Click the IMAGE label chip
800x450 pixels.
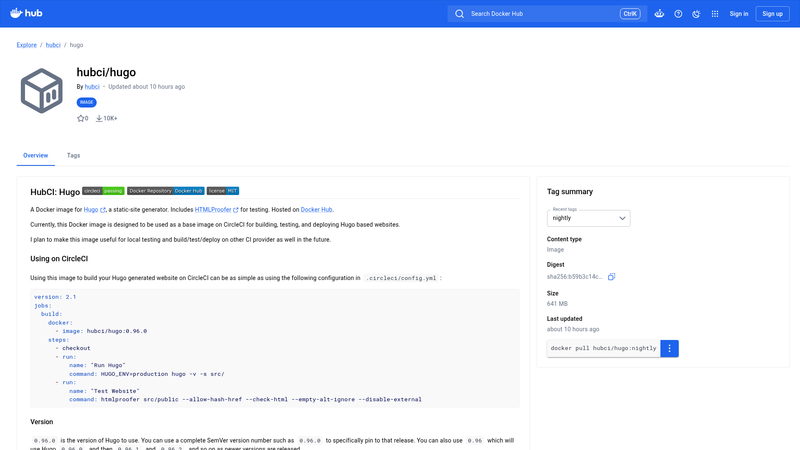click(86, 103)
